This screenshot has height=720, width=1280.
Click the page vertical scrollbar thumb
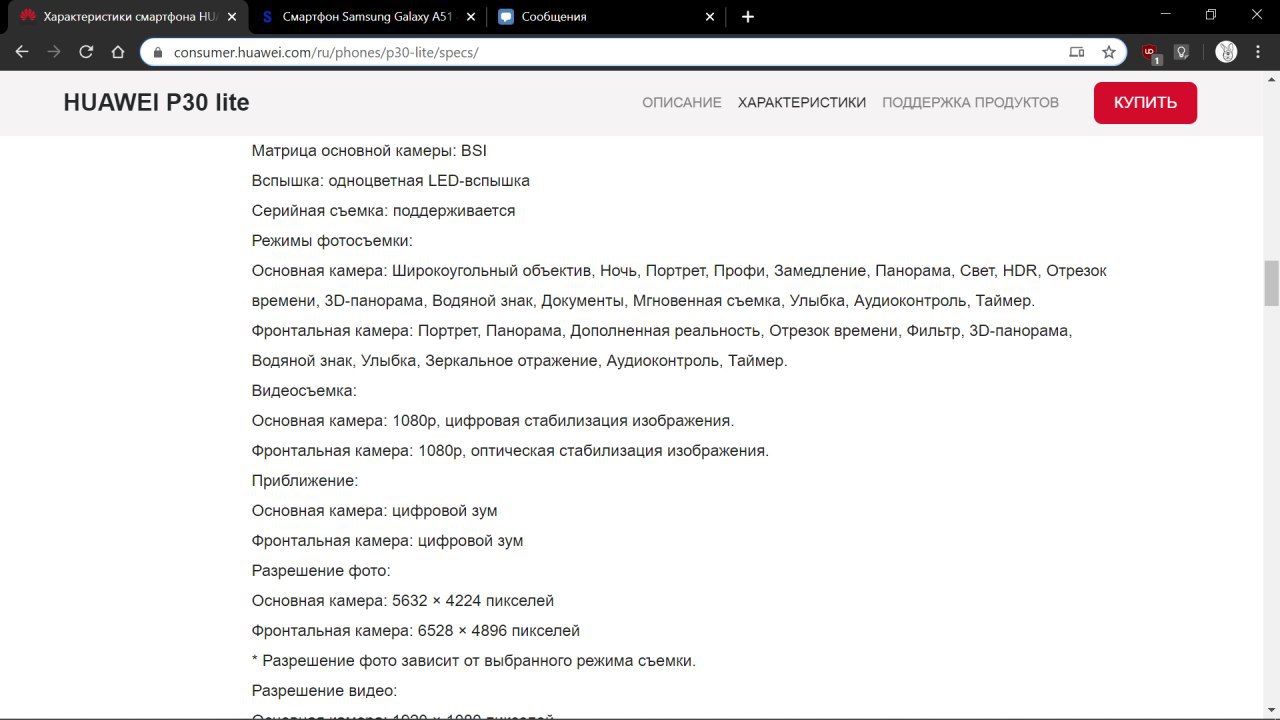point(1272,283)
